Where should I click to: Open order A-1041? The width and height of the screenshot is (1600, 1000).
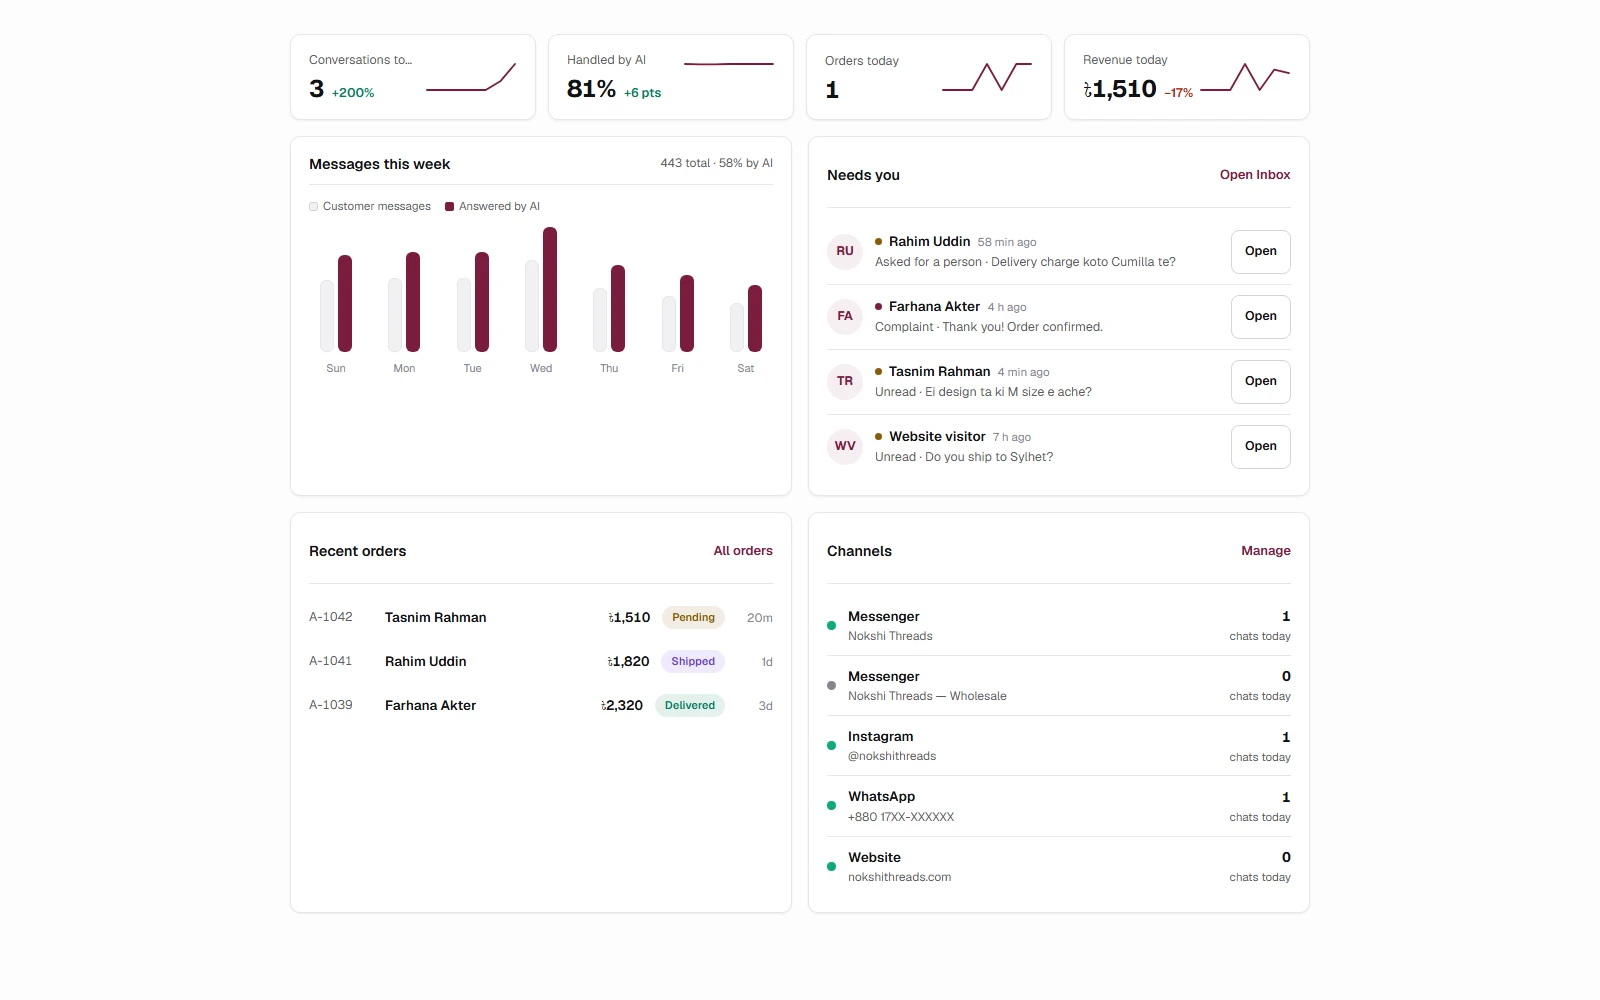[541, 661]
